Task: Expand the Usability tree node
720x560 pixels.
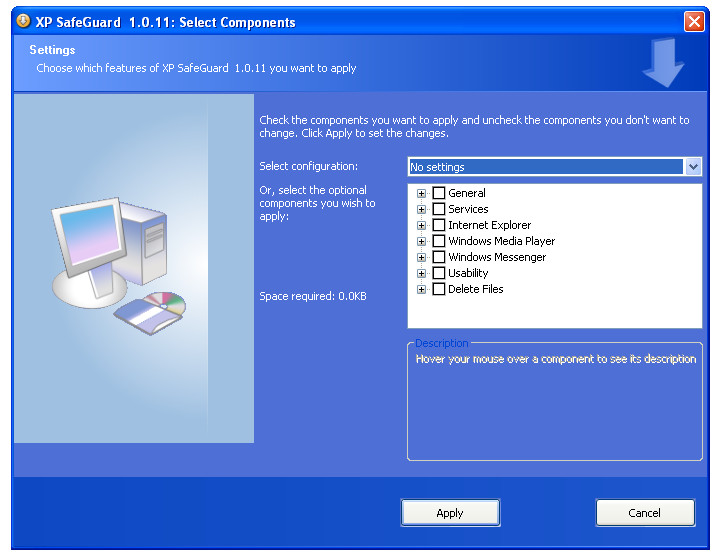Action: click(x=421, y=274)
